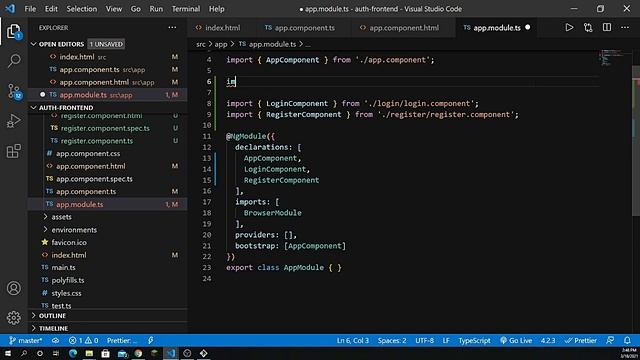Open Windows taskbar search
Viewport: 640px width, 360px height.
[x=24, y=353]
